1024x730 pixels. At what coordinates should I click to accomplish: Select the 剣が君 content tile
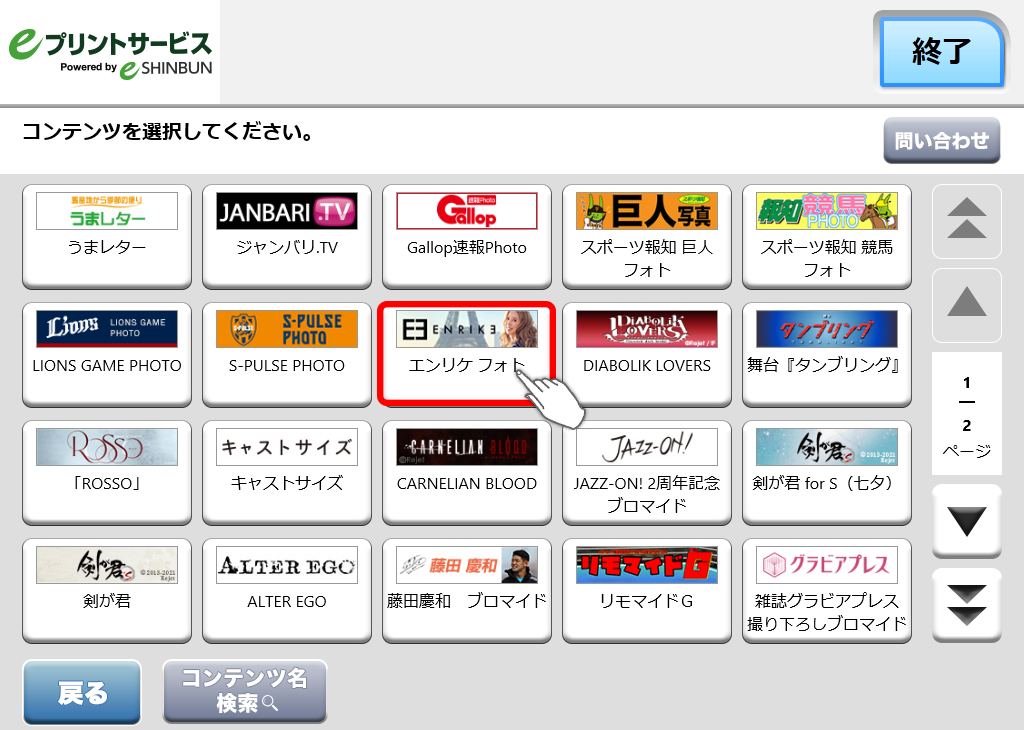107,591
